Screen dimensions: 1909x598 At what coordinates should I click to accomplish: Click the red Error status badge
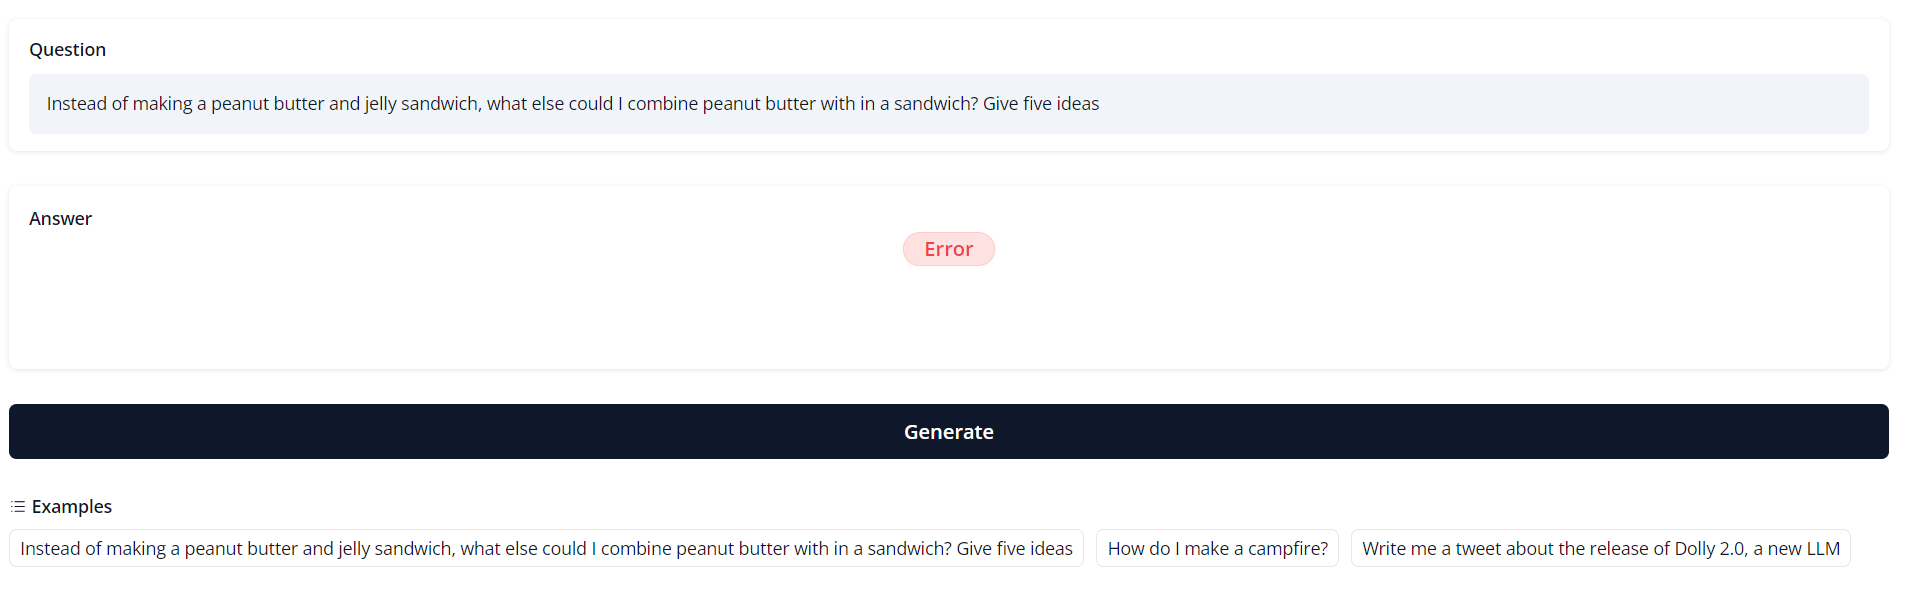[x=948, y=249]
